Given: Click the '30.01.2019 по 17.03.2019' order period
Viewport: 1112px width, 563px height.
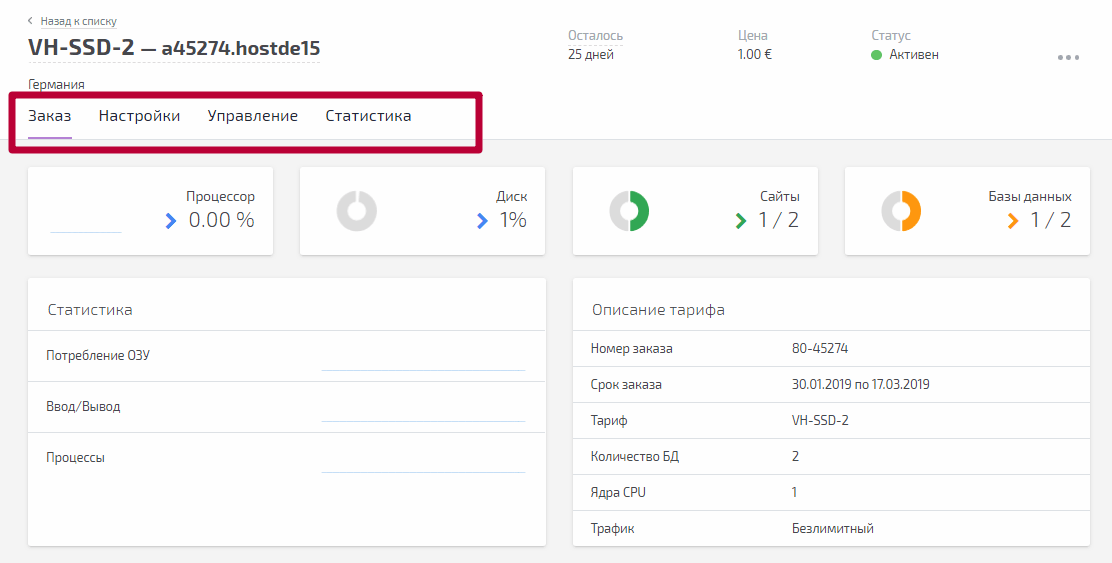Looking at the screenshot, I should pos(860,384).
